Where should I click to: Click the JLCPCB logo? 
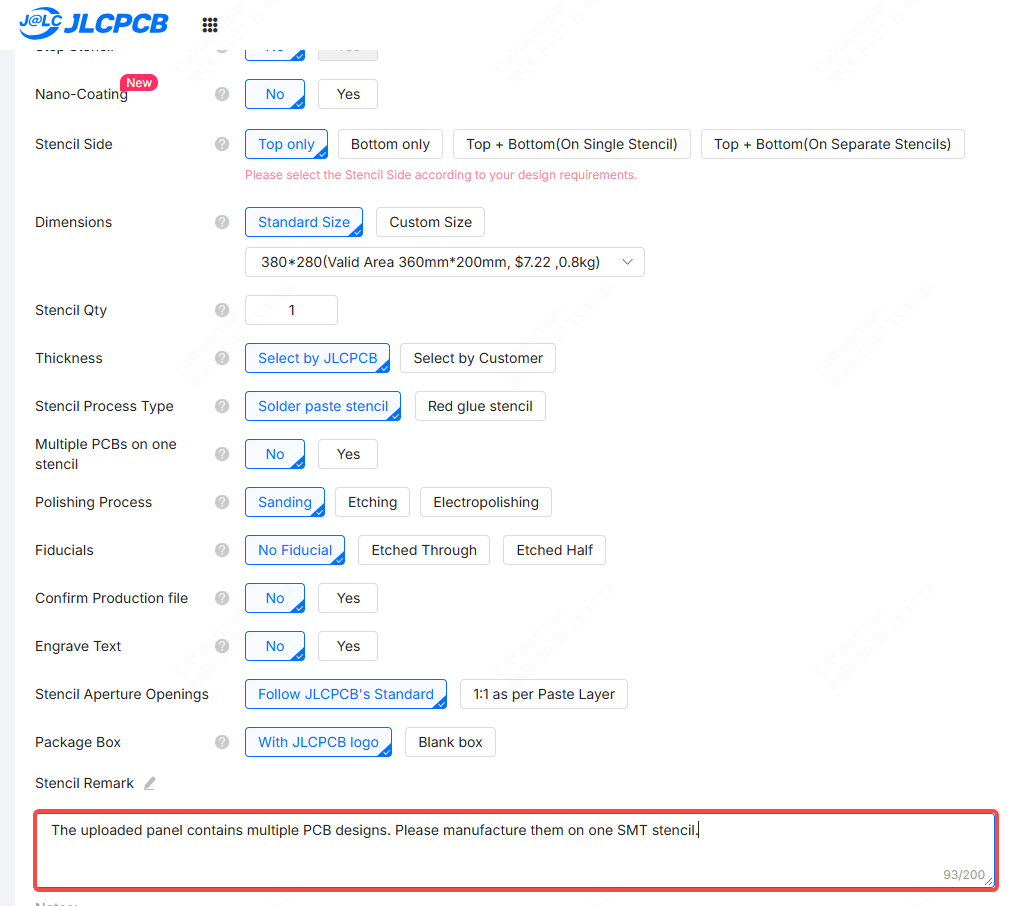coord(94,23)
